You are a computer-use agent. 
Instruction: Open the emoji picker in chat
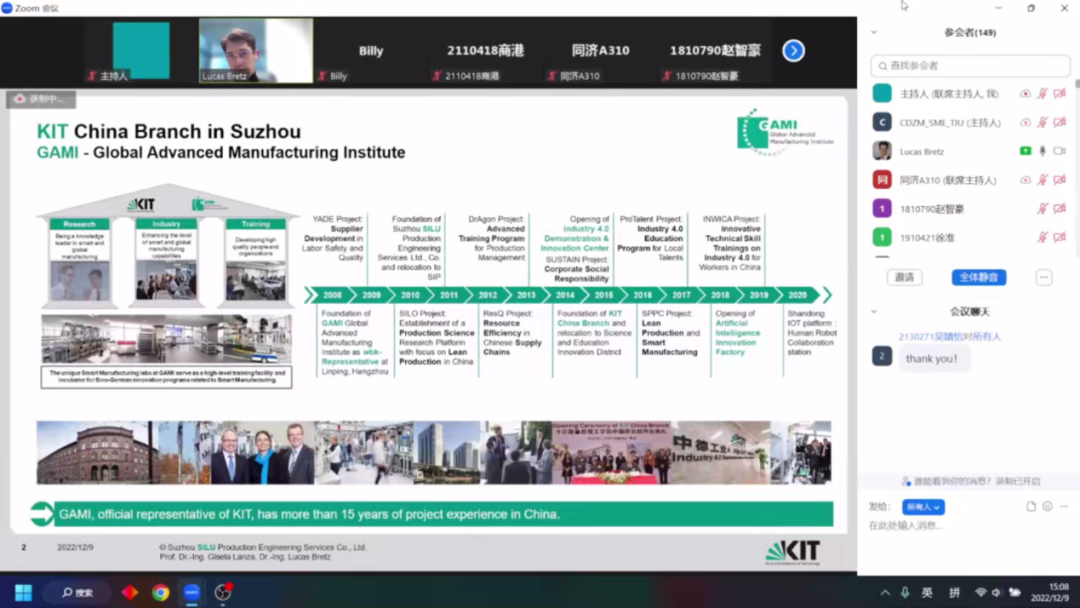[1047, 507]
